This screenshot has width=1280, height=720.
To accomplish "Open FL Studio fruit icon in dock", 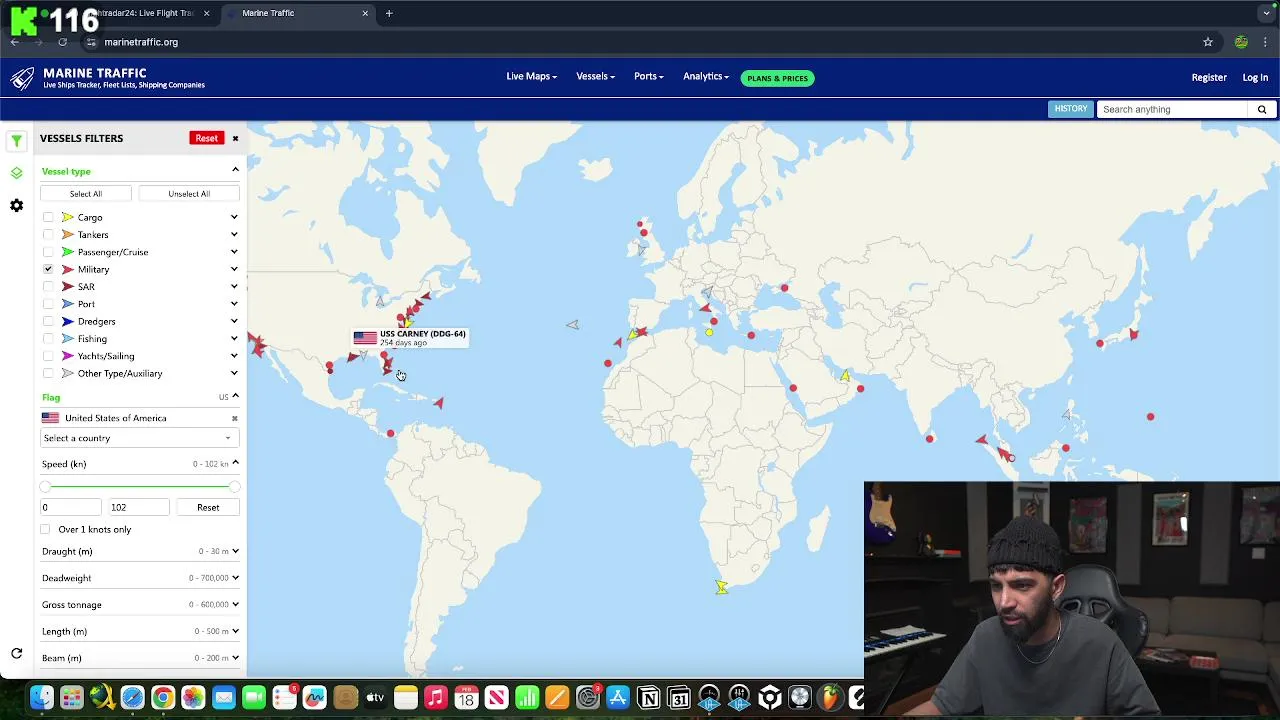I will [x=831, y=697].
